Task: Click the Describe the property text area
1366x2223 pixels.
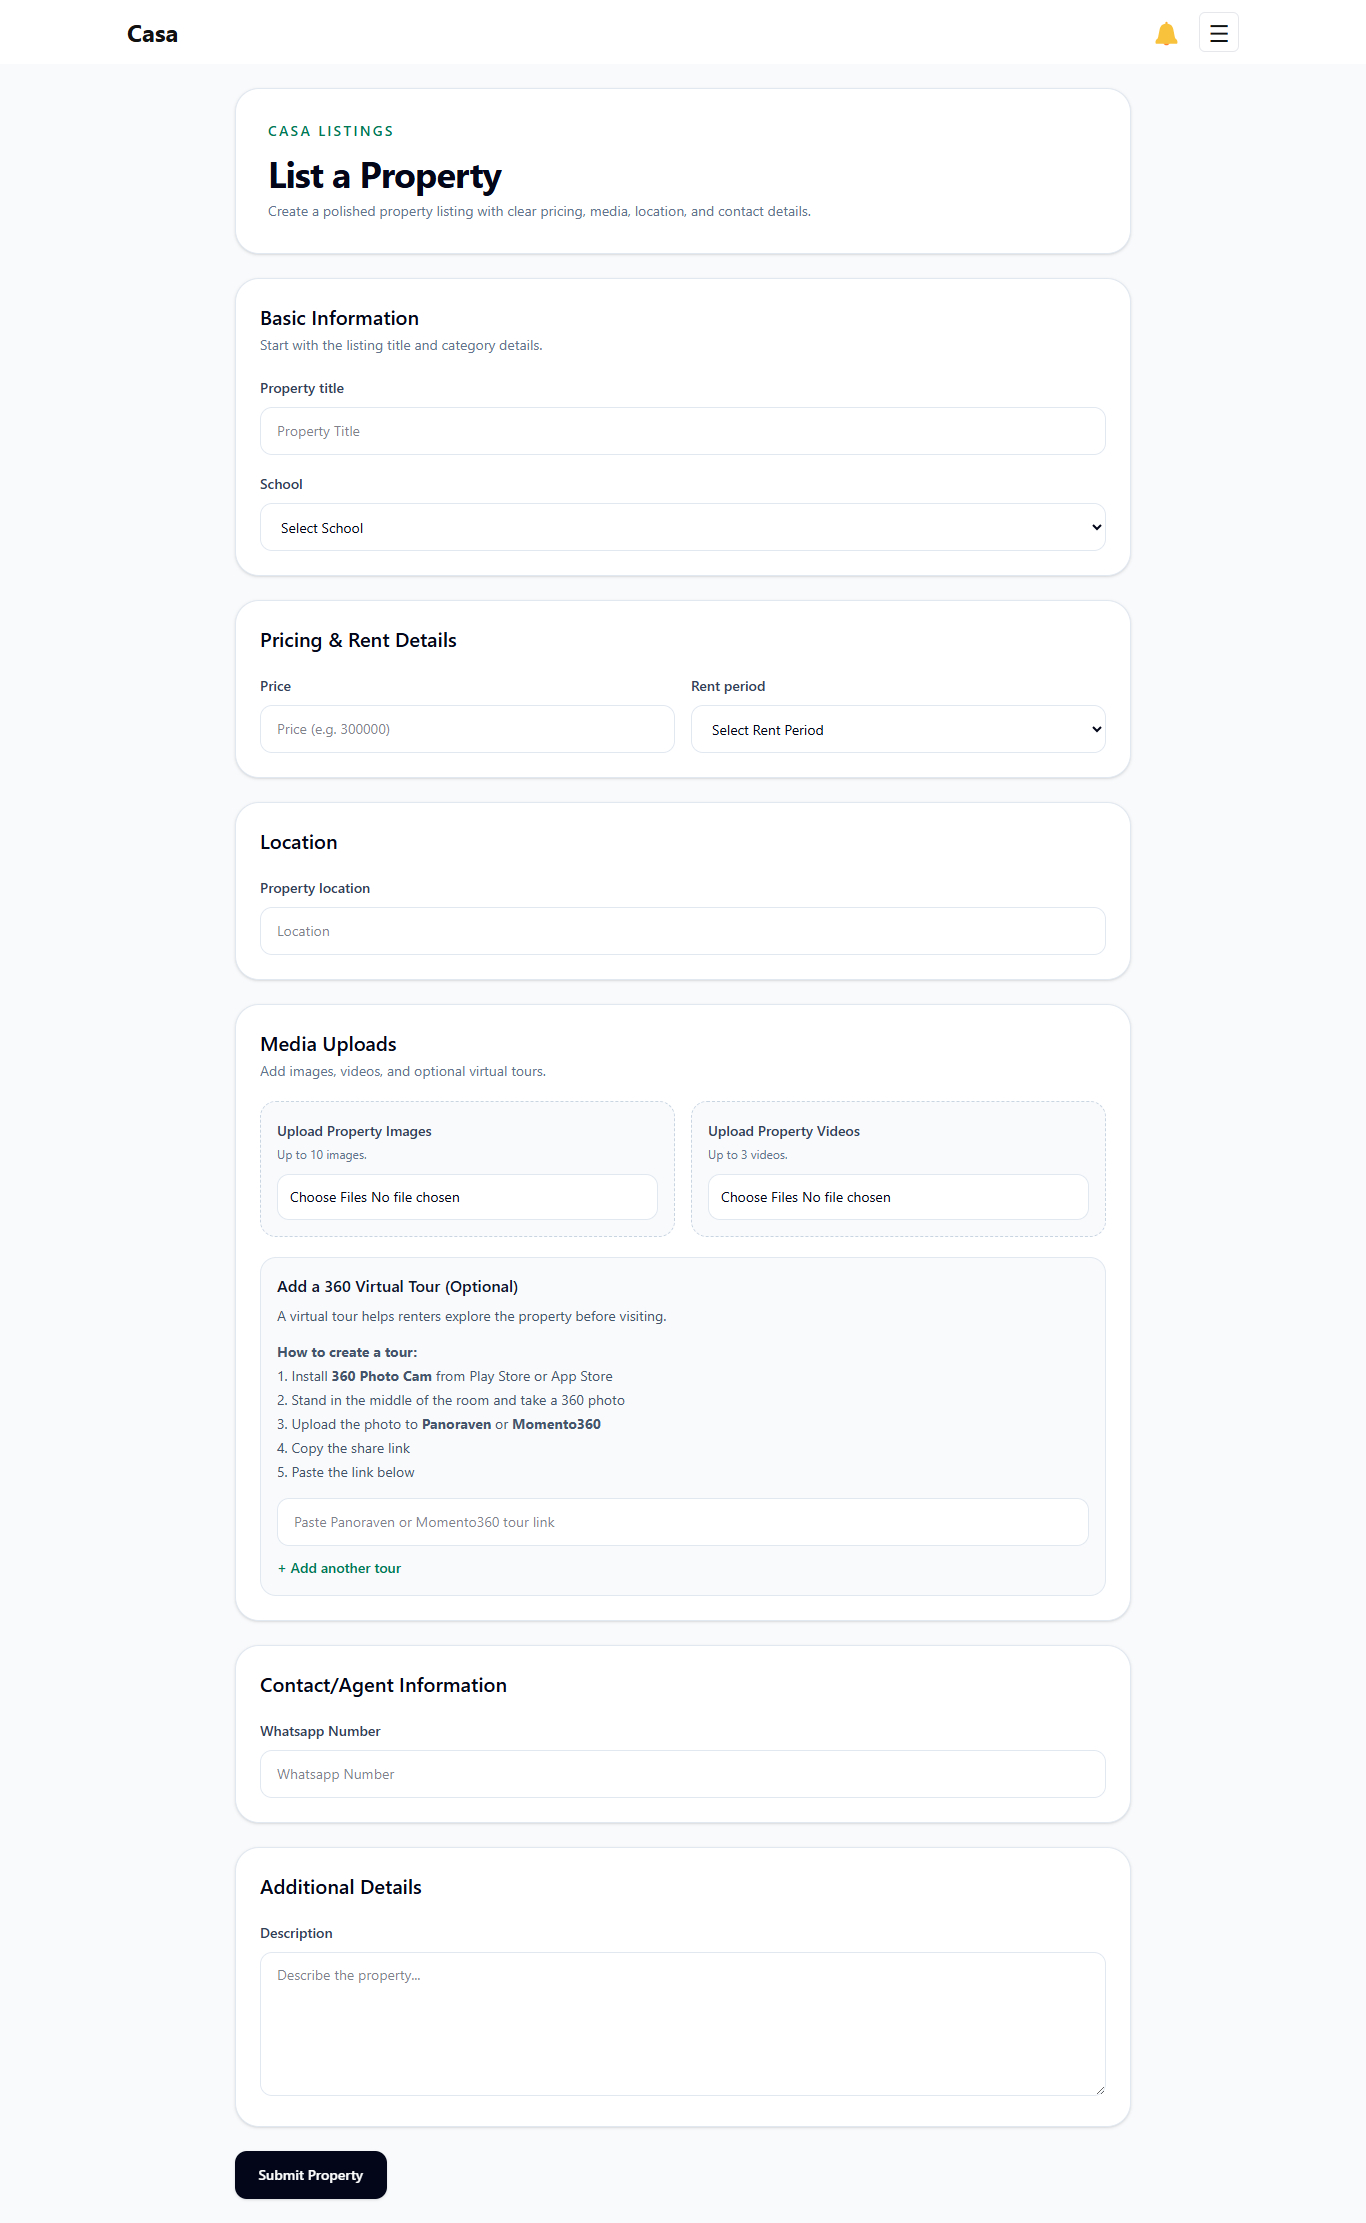Action: [x=682, y=2024]
